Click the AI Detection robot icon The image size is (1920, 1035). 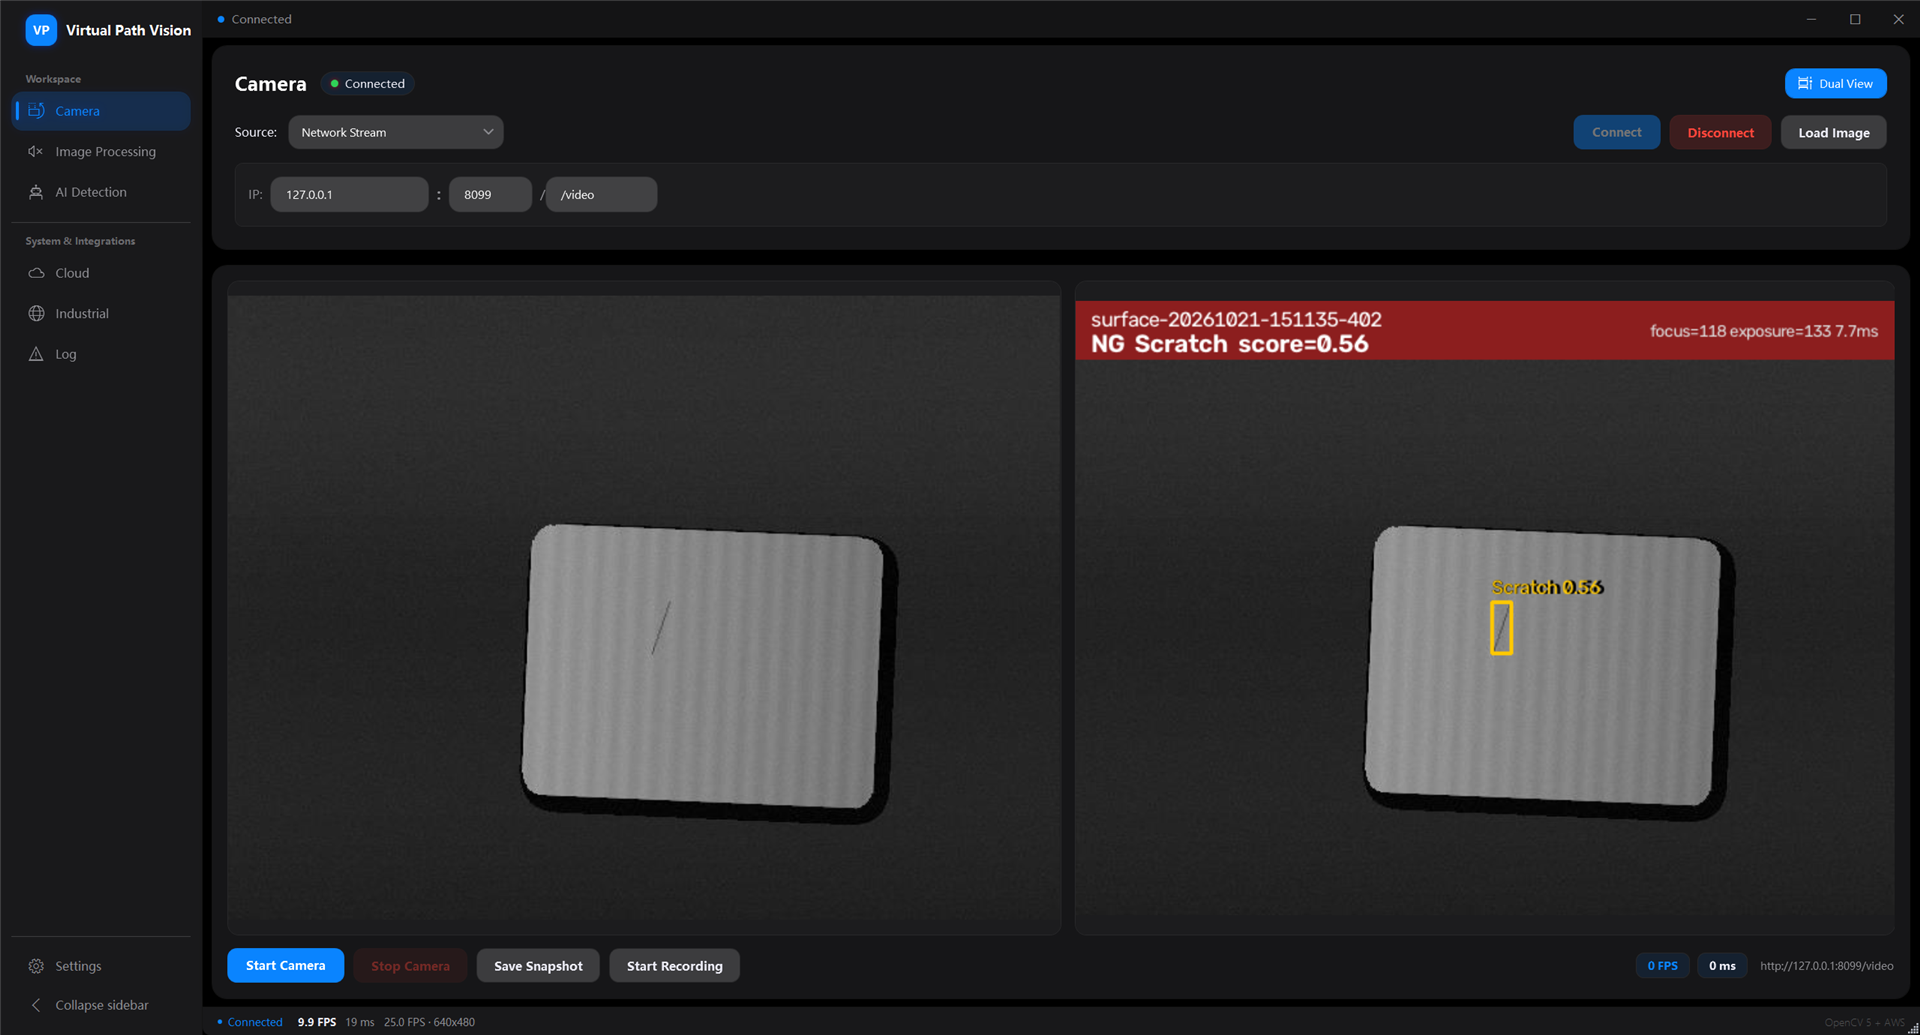click(x=36, y=192)
